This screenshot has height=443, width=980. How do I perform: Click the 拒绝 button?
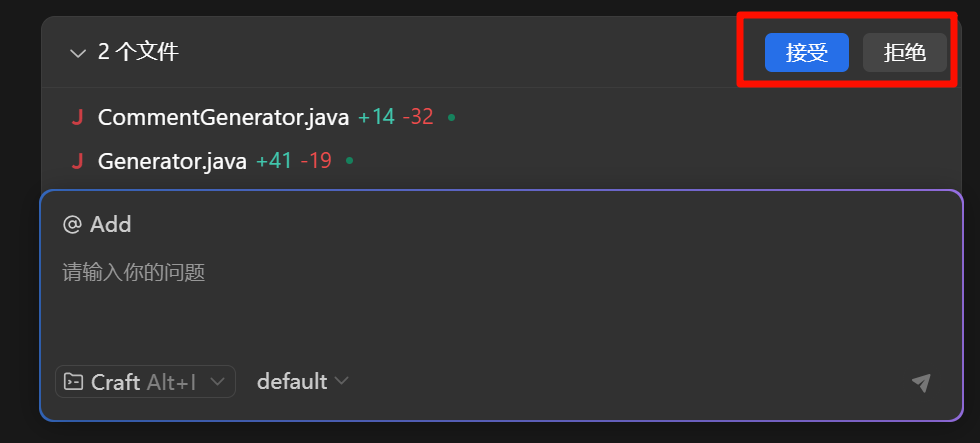904,53
